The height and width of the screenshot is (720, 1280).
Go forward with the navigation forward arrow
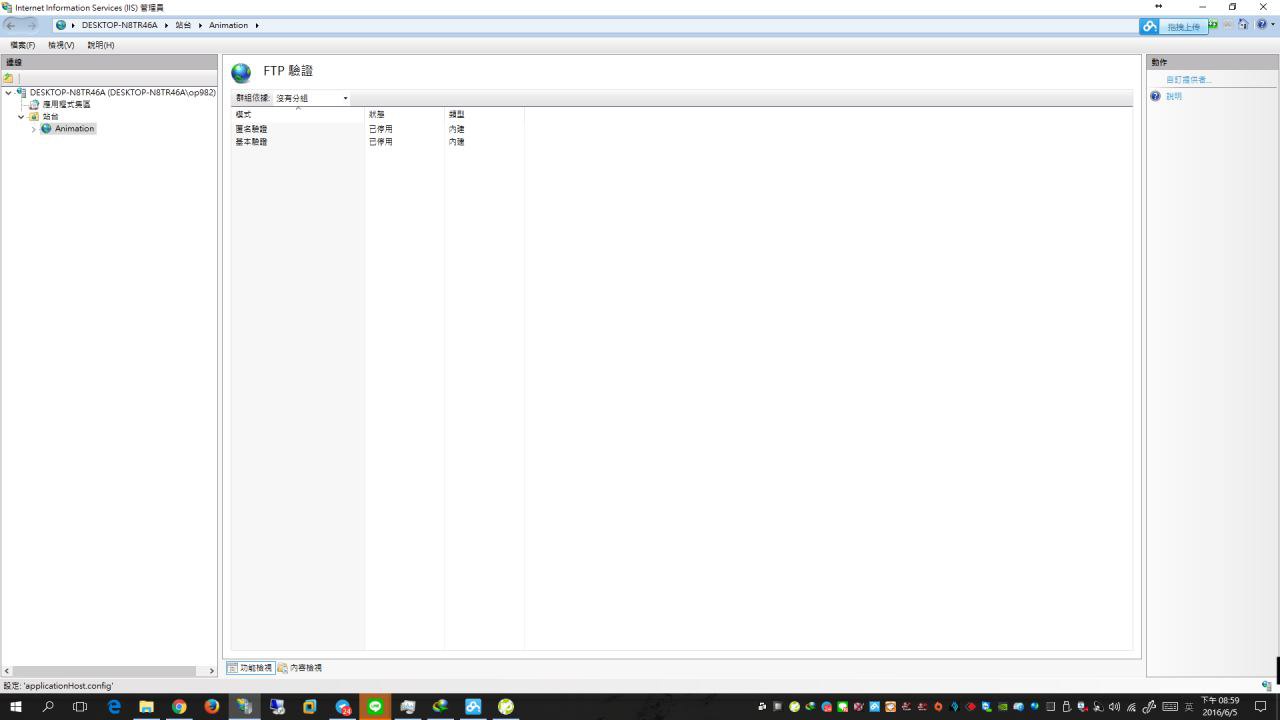point(31,25)
